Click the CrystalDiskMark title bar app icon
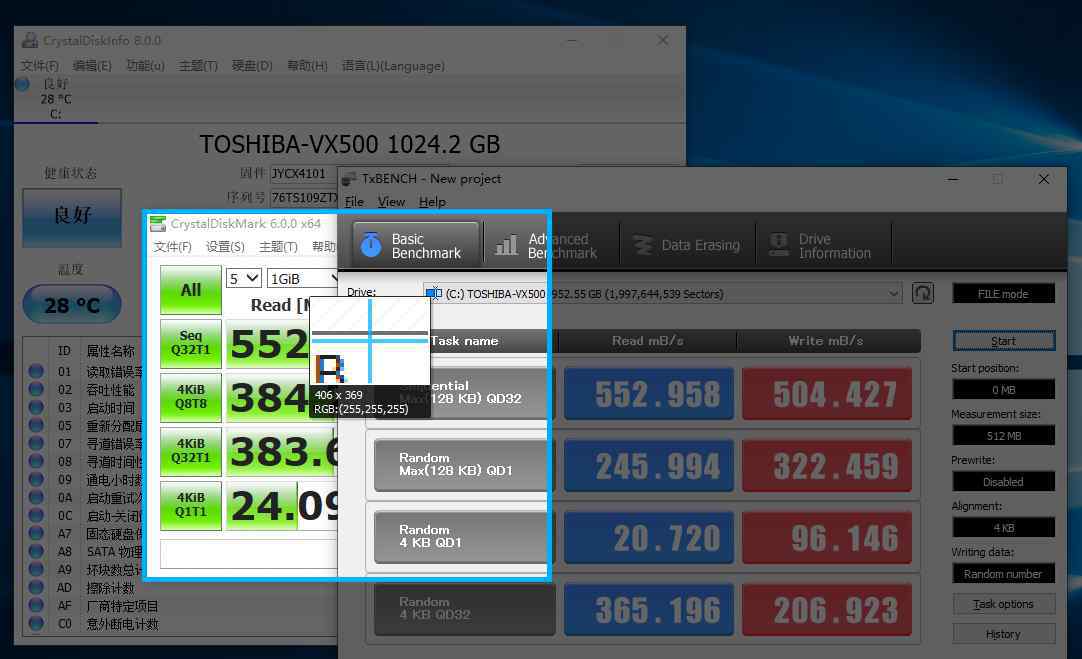The width and height of the screenshot is (1082, 659). pos(158,224)
